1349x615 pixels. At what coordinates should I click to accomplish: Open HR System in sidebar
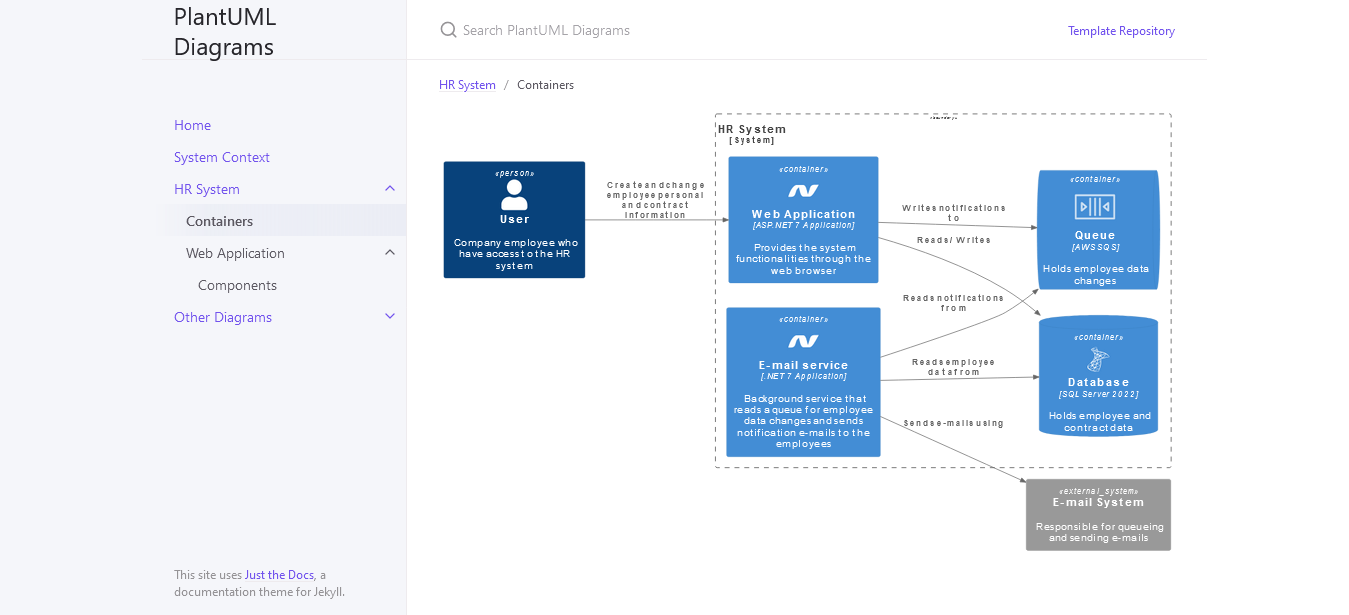(x=207, y=189)
